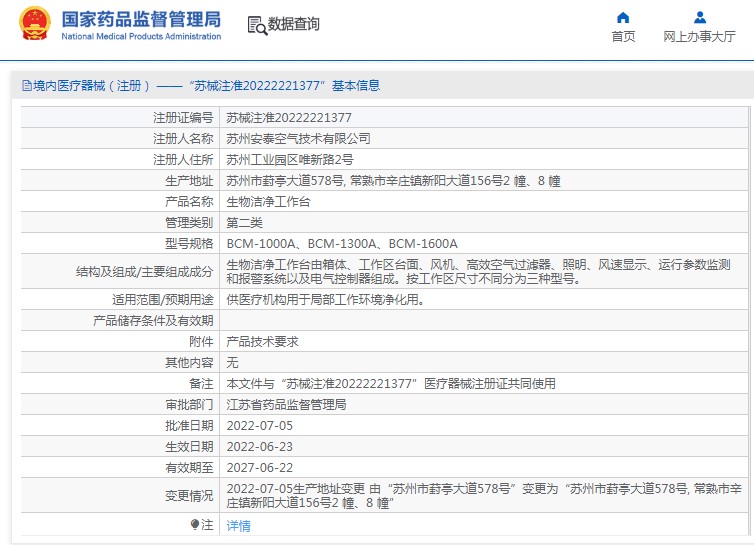This screenshot has height=545, width=754.
Task: Open 首页 navigation item
Action: coord(623,27)
